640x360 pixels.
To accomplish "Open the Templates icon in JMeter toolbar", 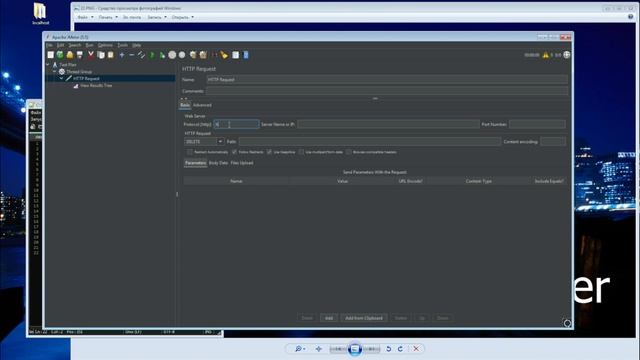I will pos(60,55).
